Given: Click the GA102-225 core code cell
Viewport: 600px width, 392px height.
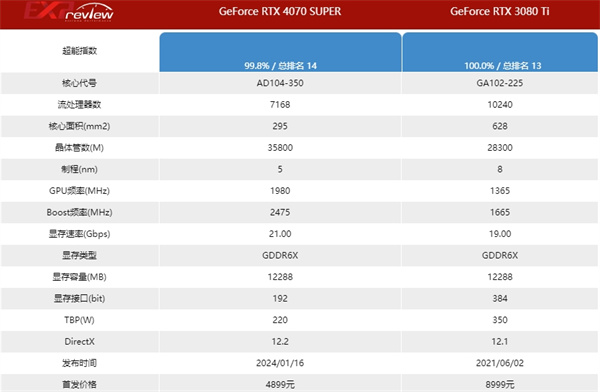Looking at the screenshot, I should pos(500,83).
